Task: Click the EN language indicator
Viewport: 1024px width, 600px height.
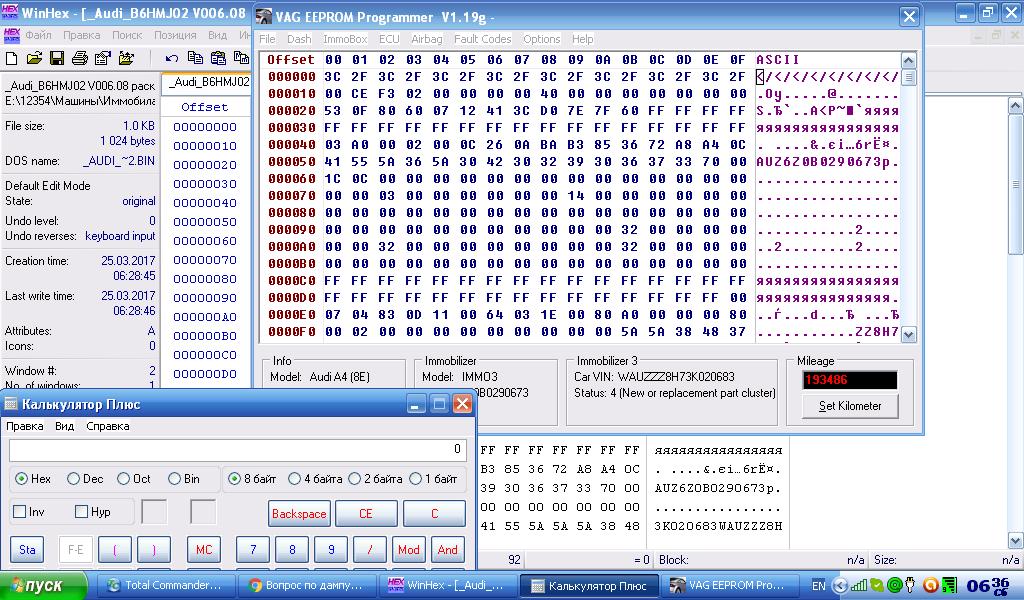Action: click(818, 586)
